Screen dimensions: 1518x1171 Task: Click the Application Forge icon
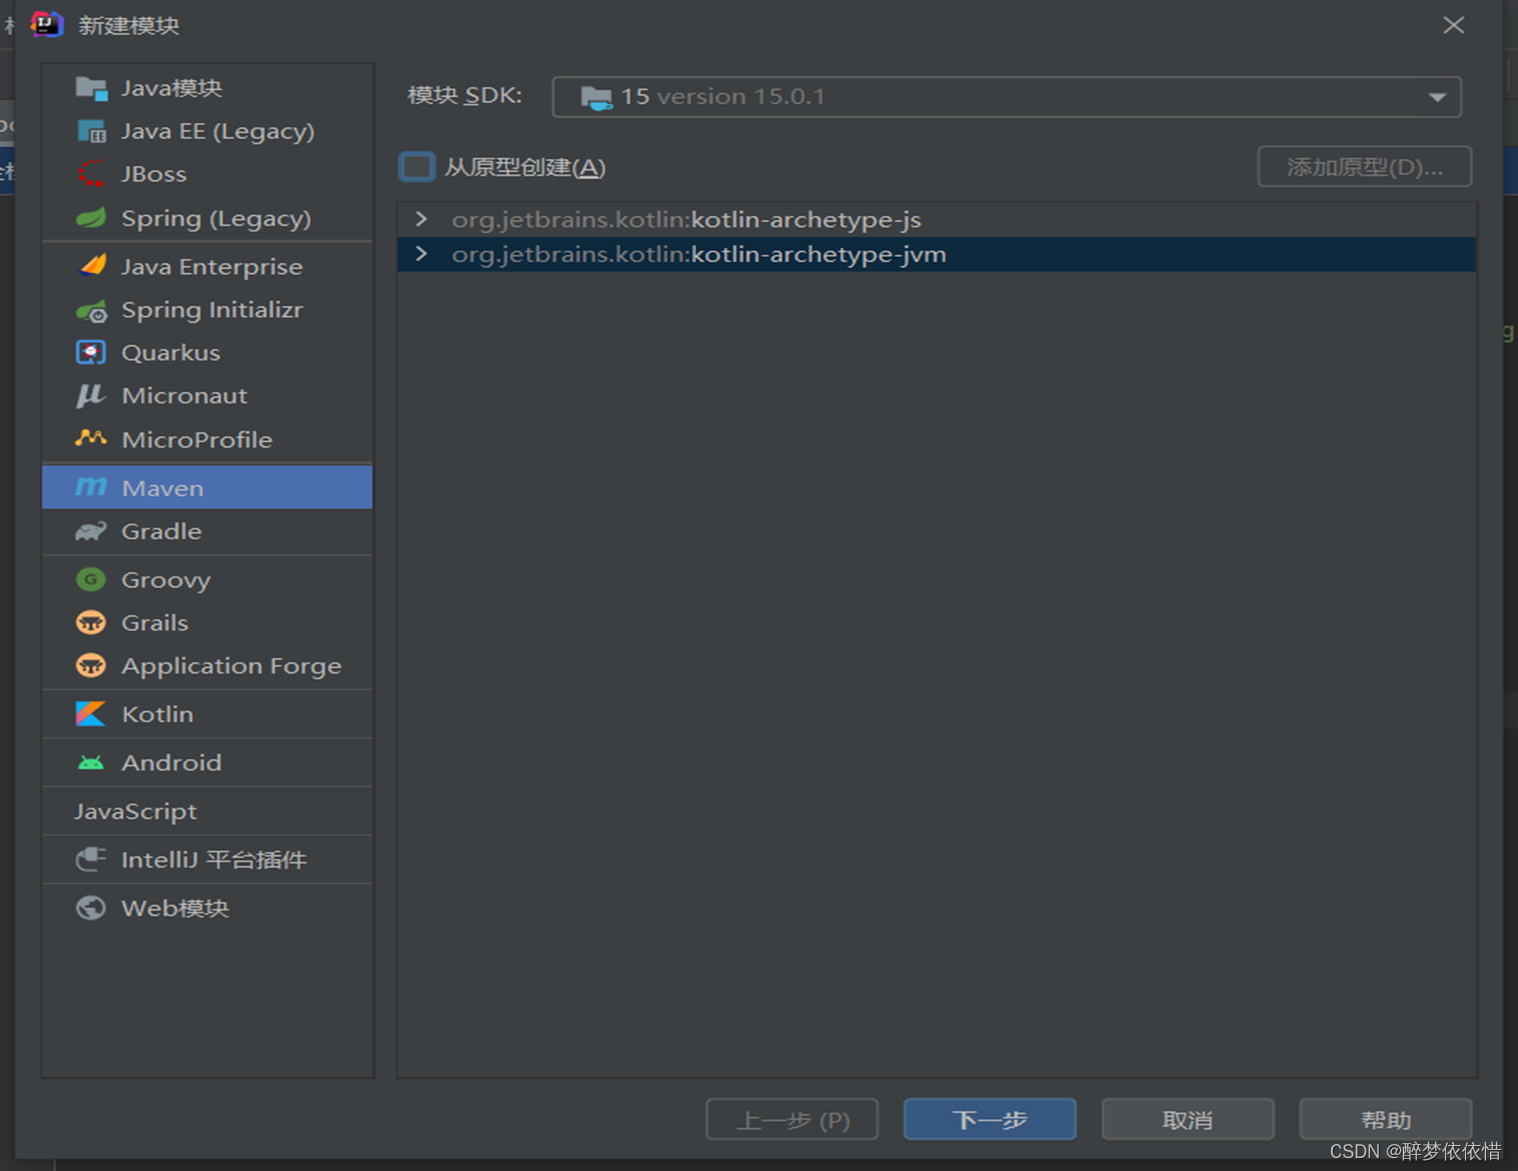91,666
